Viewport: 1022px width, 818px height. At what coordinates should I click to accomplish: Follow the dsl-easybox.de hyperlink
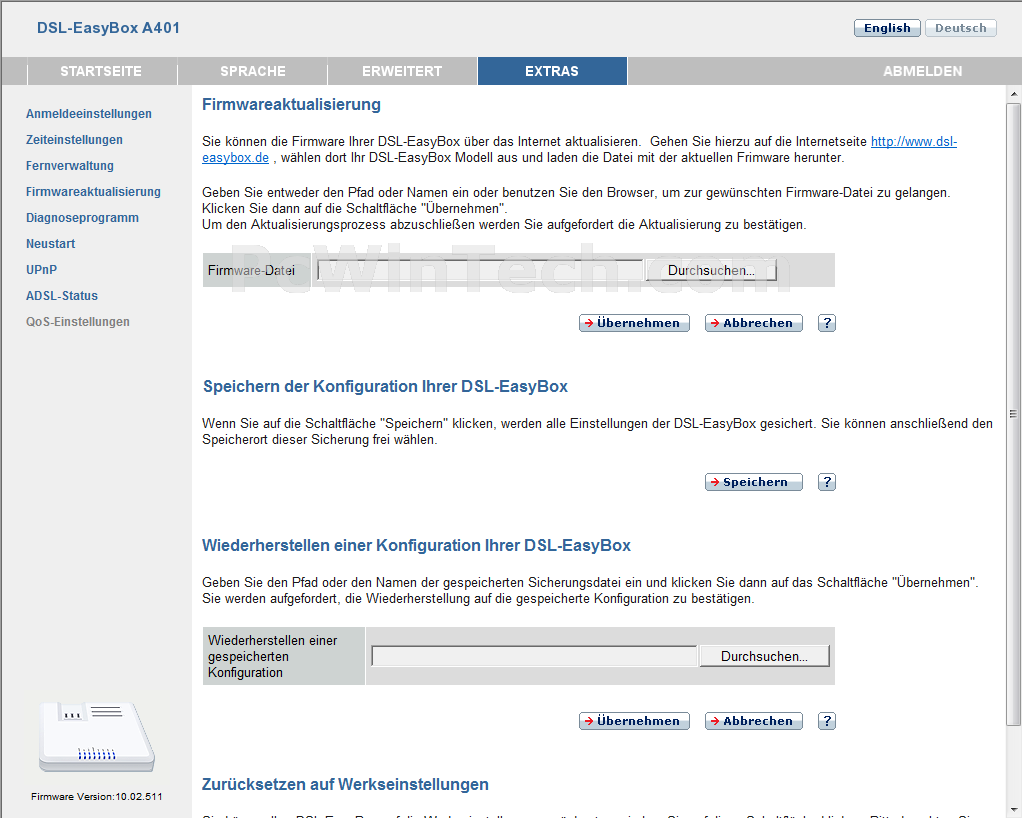click(x=914, y=141)
